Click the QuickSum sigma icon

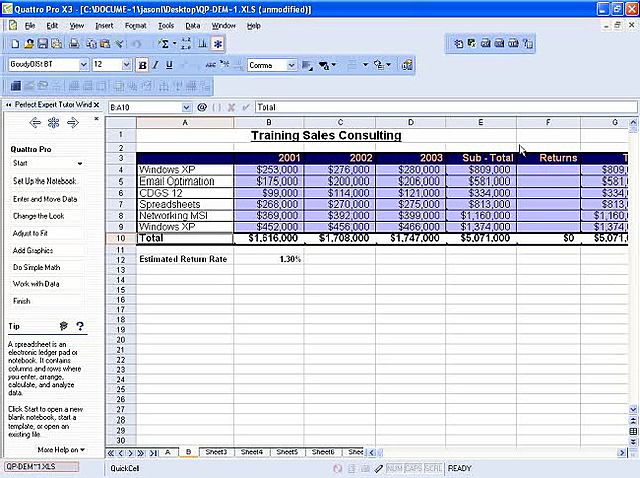(x=164, y=44)
